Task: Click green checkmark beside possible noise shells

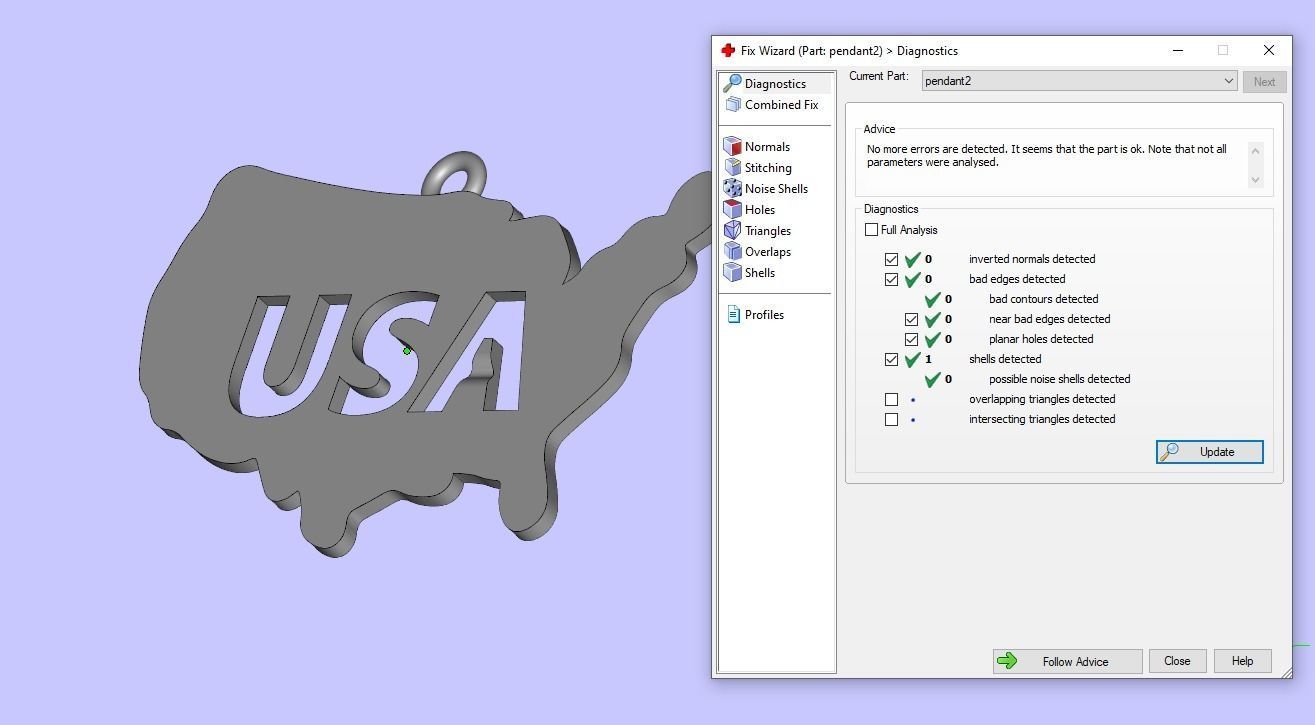Action: [933, 379]
